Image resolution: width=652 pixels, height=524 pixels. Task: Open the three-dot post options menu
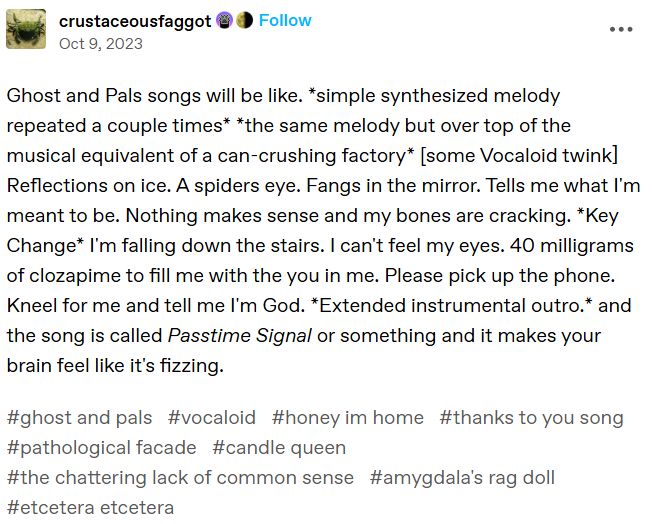pos(621,29)
